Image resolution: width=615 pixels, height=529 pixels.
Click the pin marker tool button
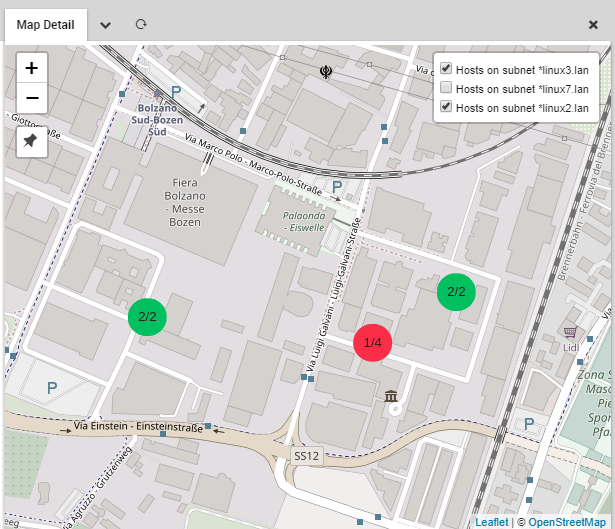32,142
